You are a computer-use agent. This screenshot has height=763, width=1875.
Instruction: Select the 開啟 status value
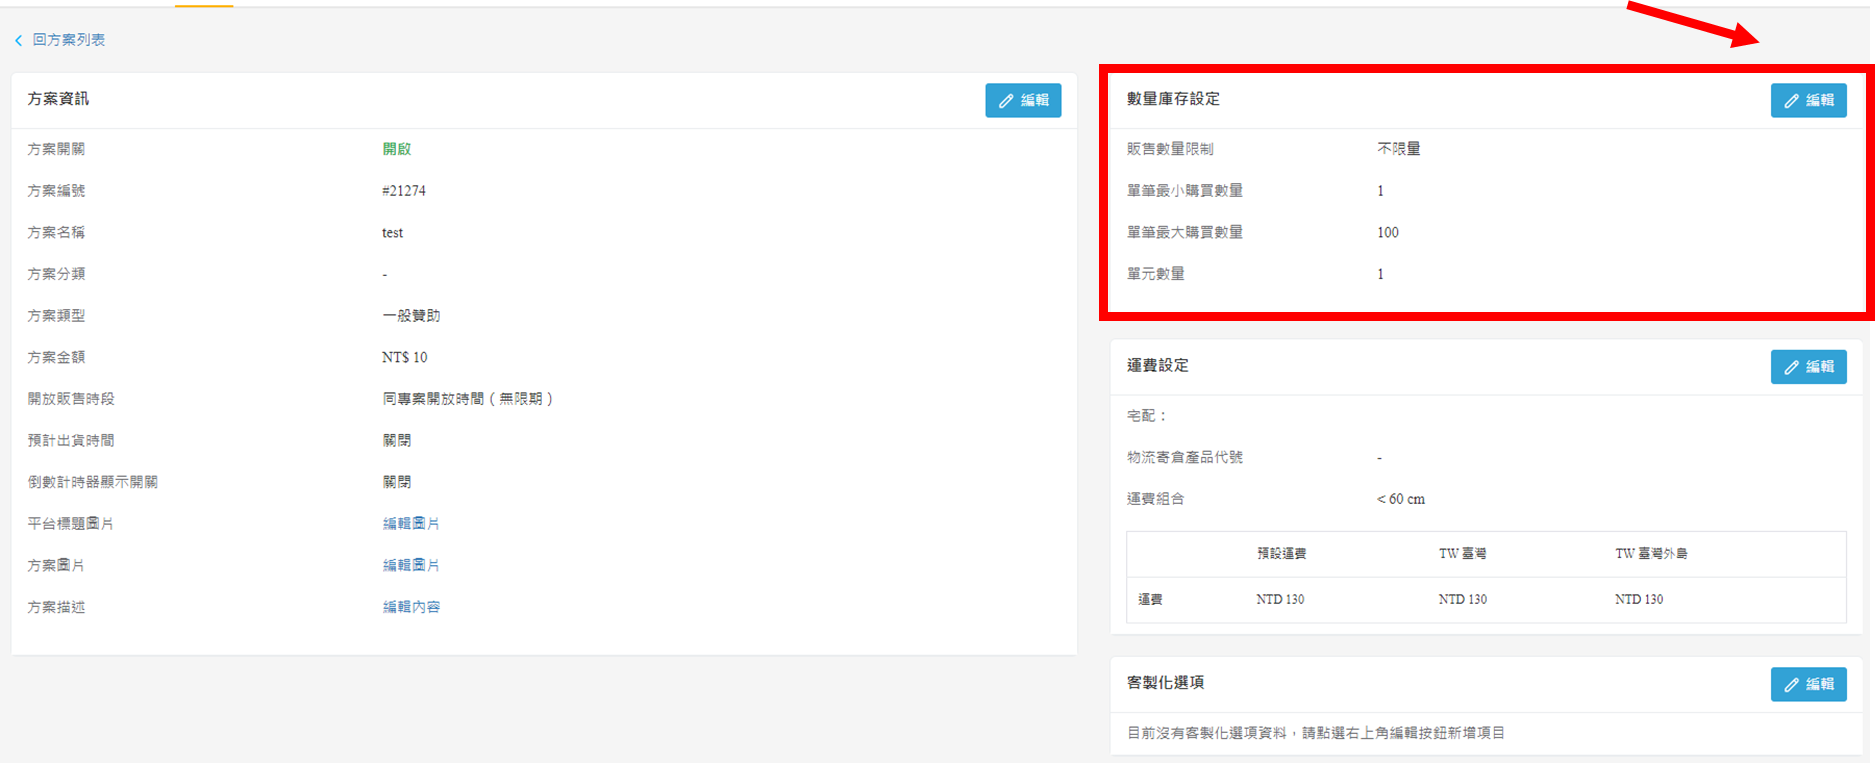[x=397, y=149]
